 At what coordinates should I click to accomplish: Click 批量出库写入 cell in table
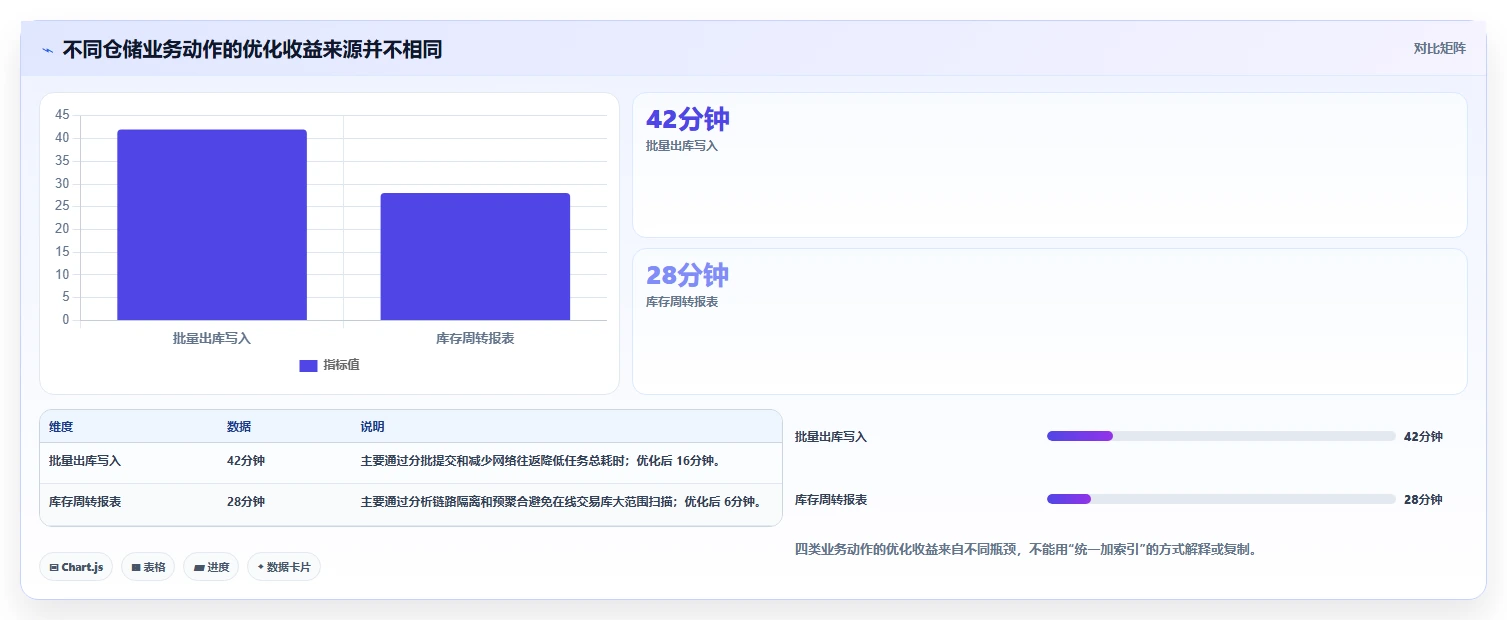tap(85, 461)
